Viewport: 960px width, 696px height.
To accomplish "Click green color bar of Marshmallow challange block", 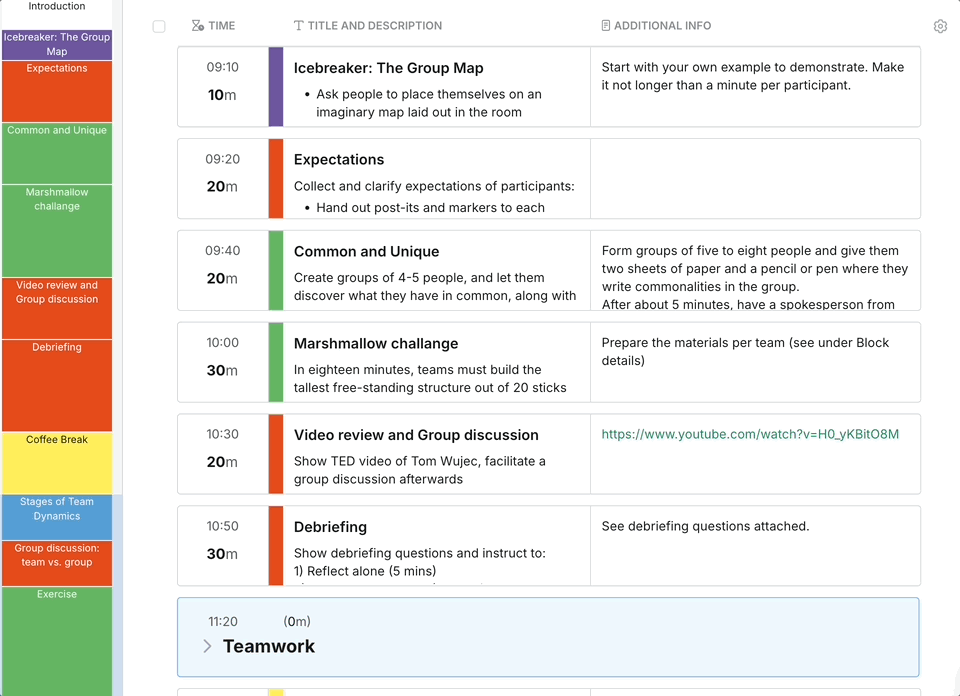I will pos(276,362).
